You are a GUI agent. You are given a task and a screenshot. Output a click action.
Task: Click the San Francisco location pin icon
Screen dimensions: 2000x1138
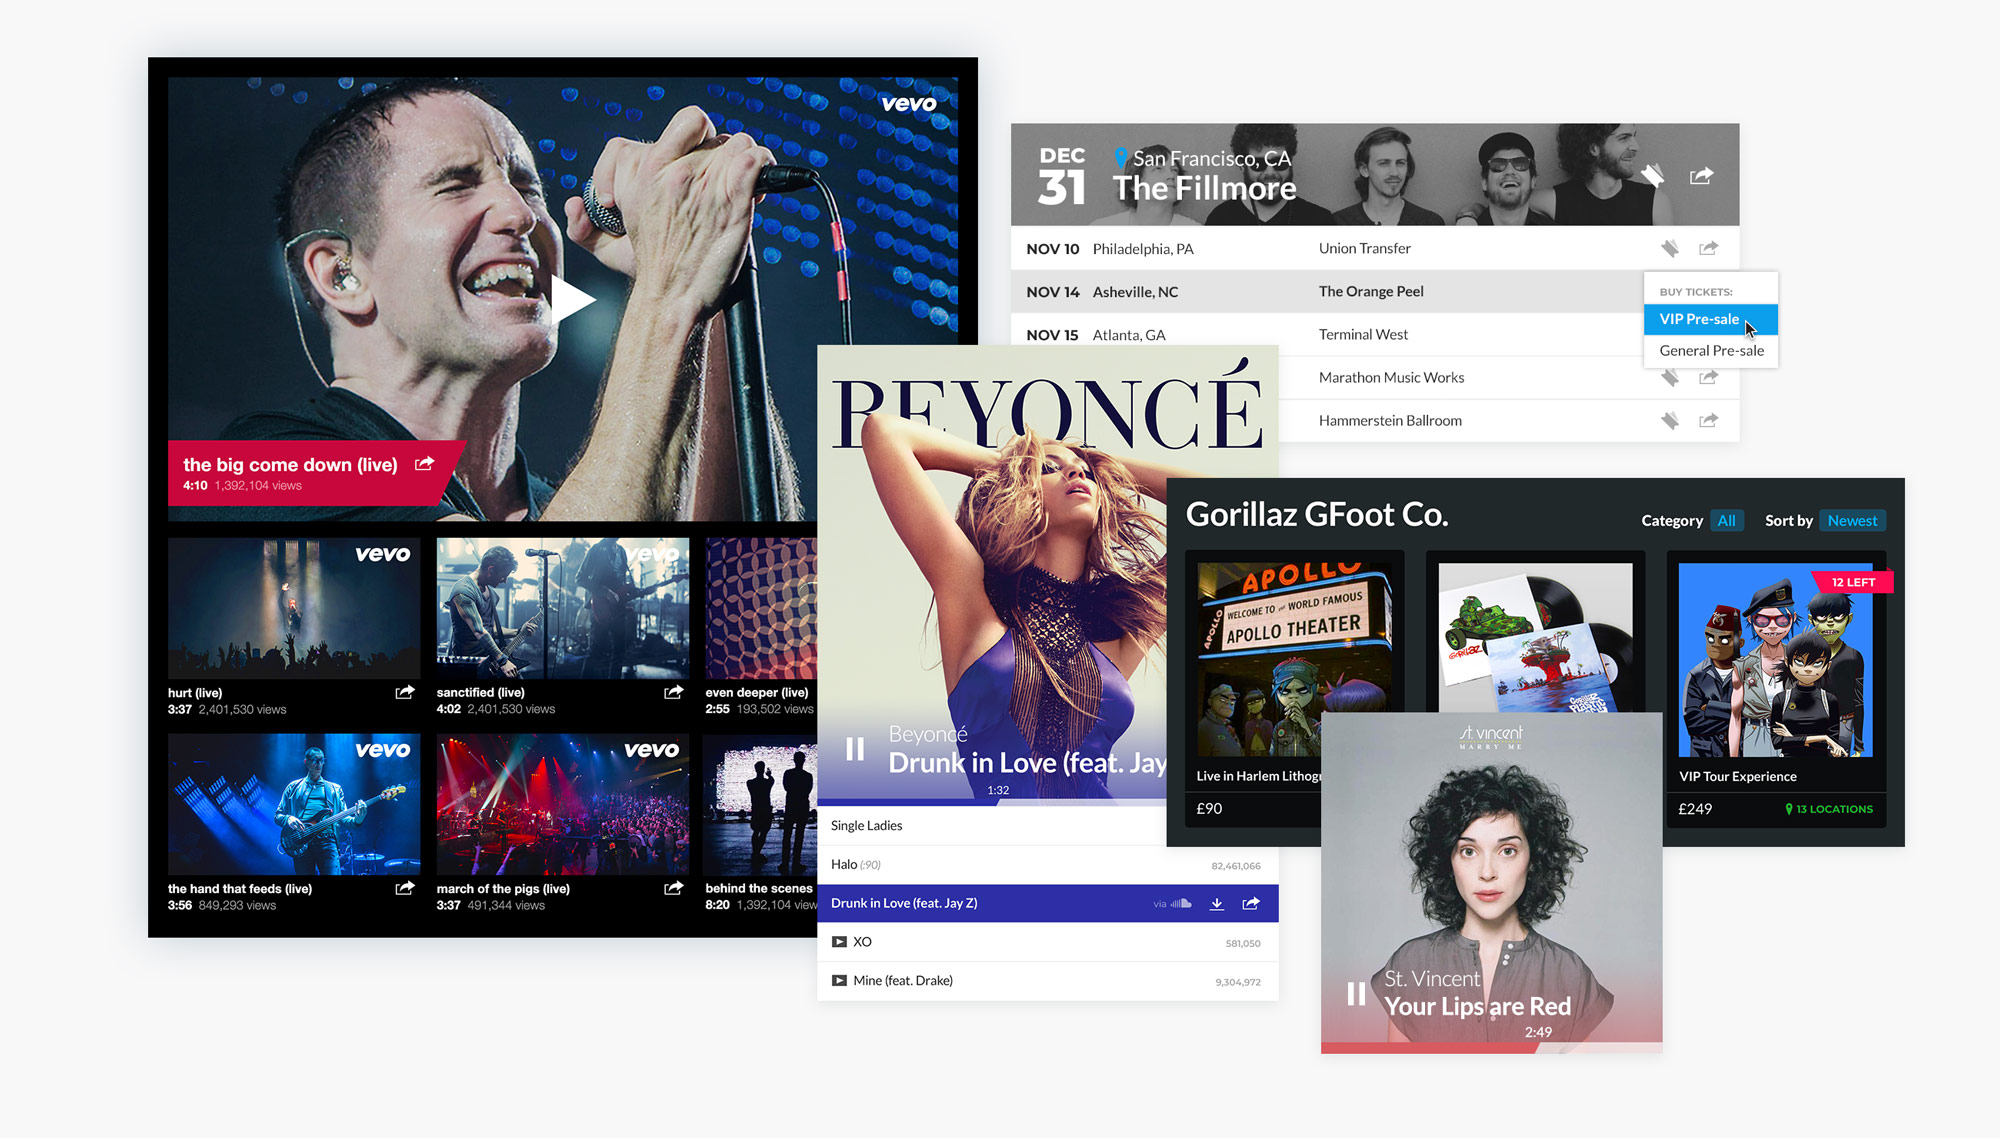pyautogui.click(x=1121, y=158)
